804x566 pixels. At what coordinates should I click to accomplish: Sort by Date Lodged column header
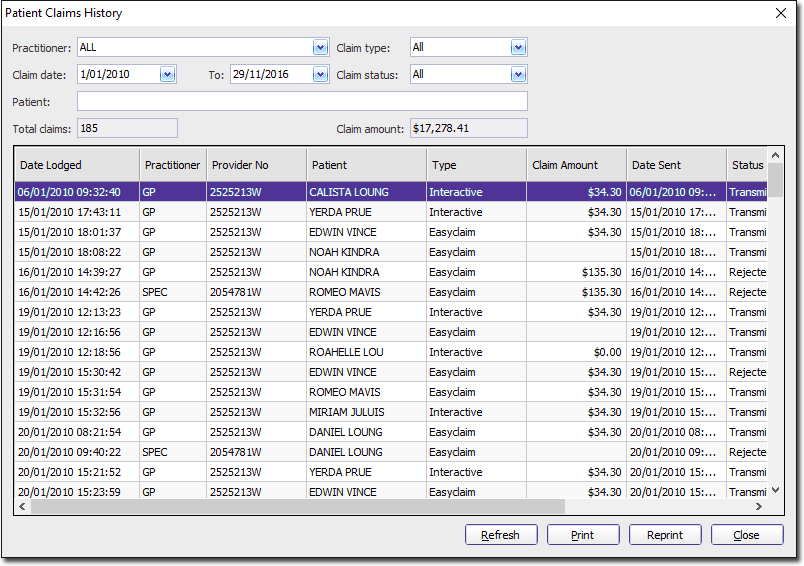click(x=76, y=165)
